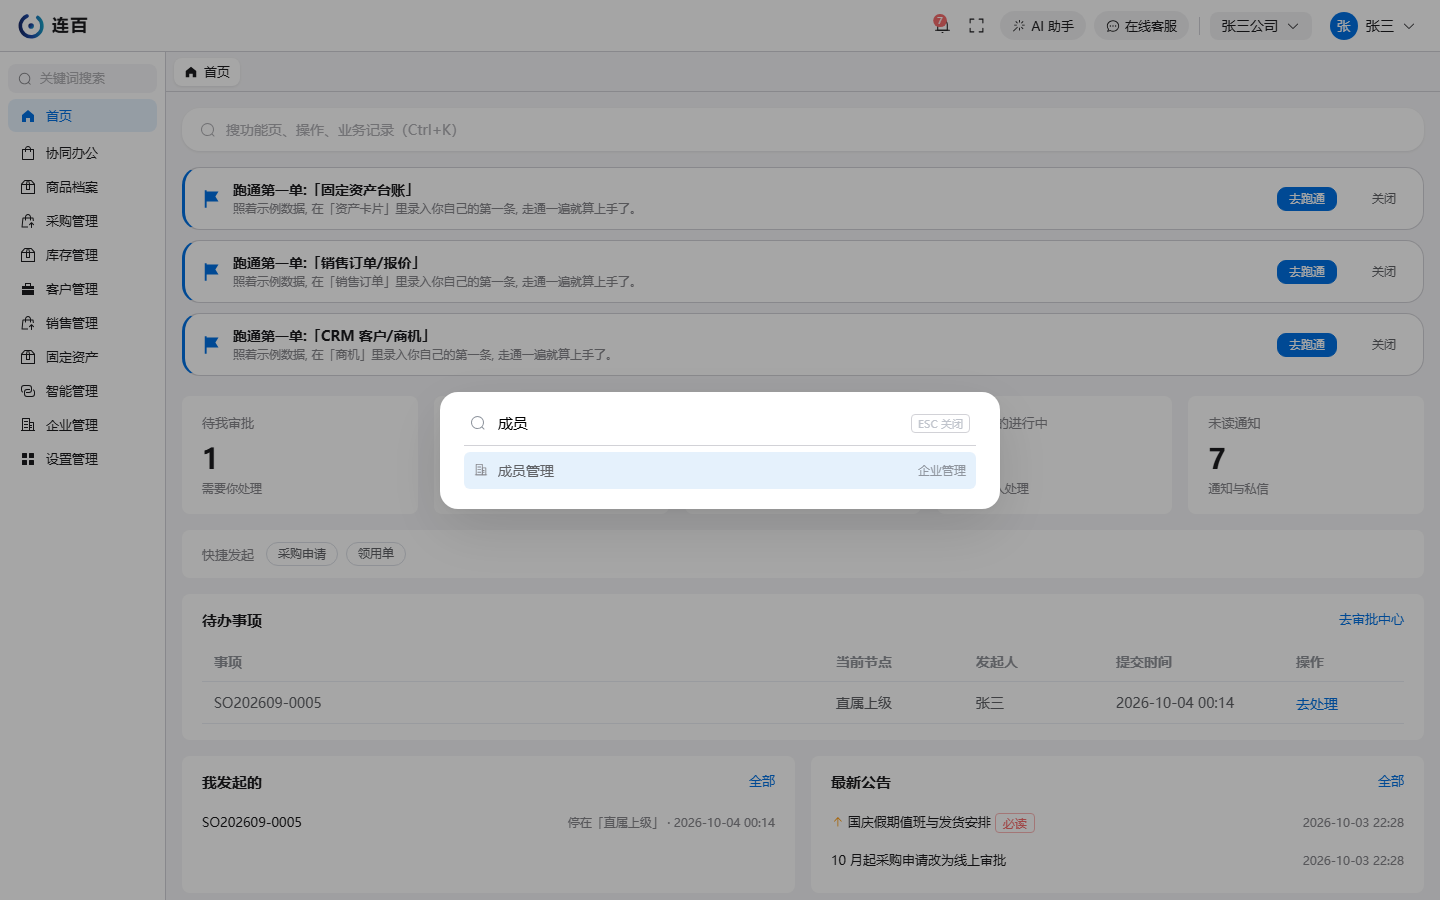Click the search icon in the dialog
This screenshot has height=900, width=1440.
[x=478, y=423]
